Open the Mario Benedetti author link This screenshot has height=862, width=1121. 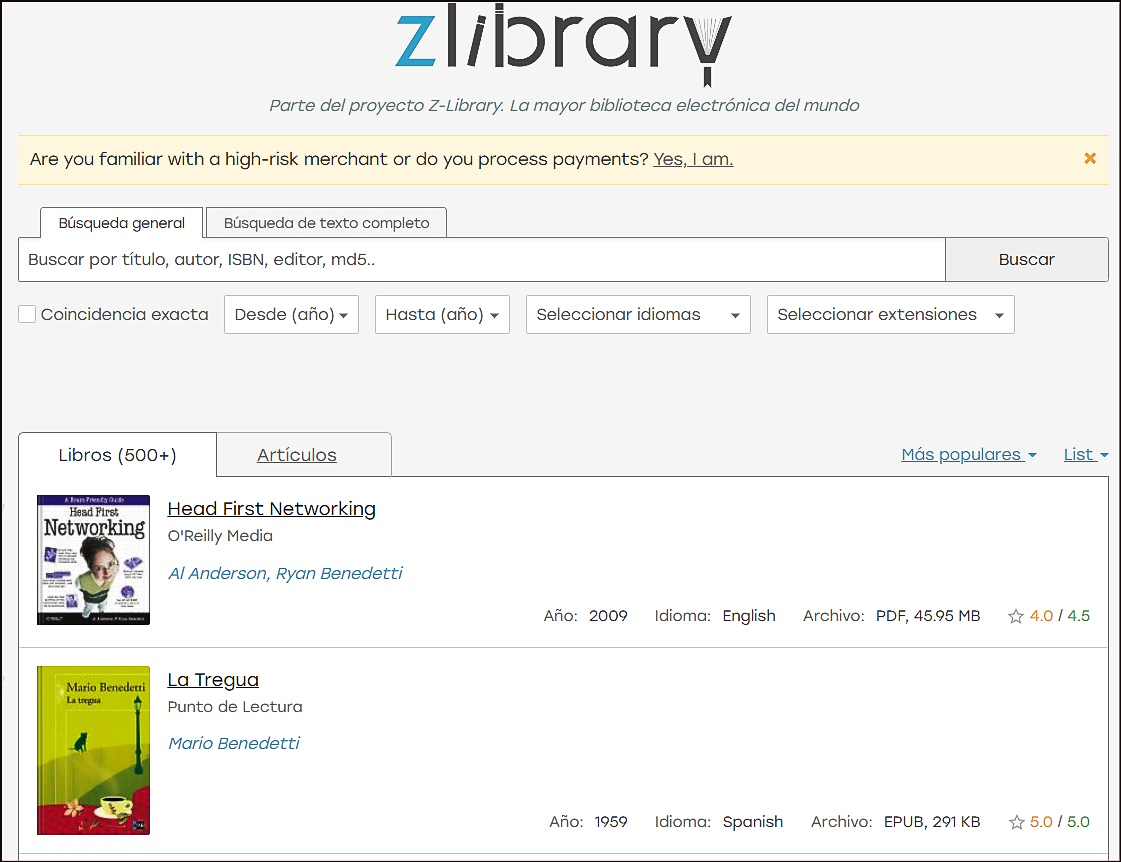point(234,743)
